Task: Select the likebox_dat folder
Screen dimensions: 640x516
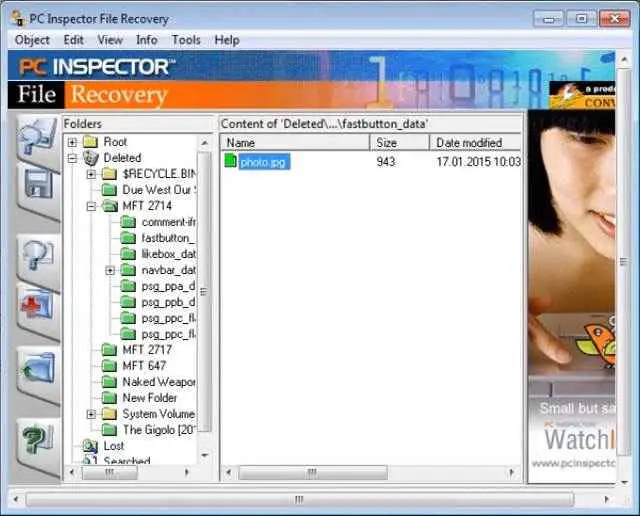Action: [x=169, y=254]
